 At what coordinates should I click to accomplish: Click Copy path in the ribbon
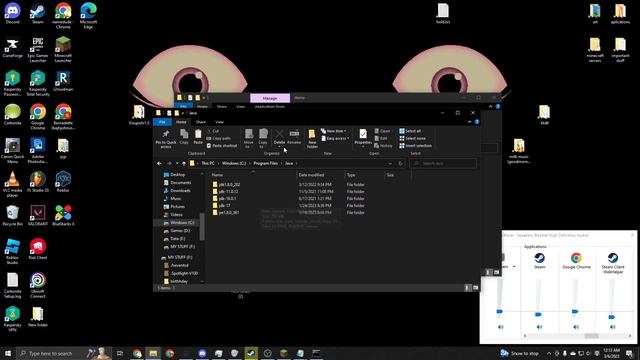(x=219, y=138)
